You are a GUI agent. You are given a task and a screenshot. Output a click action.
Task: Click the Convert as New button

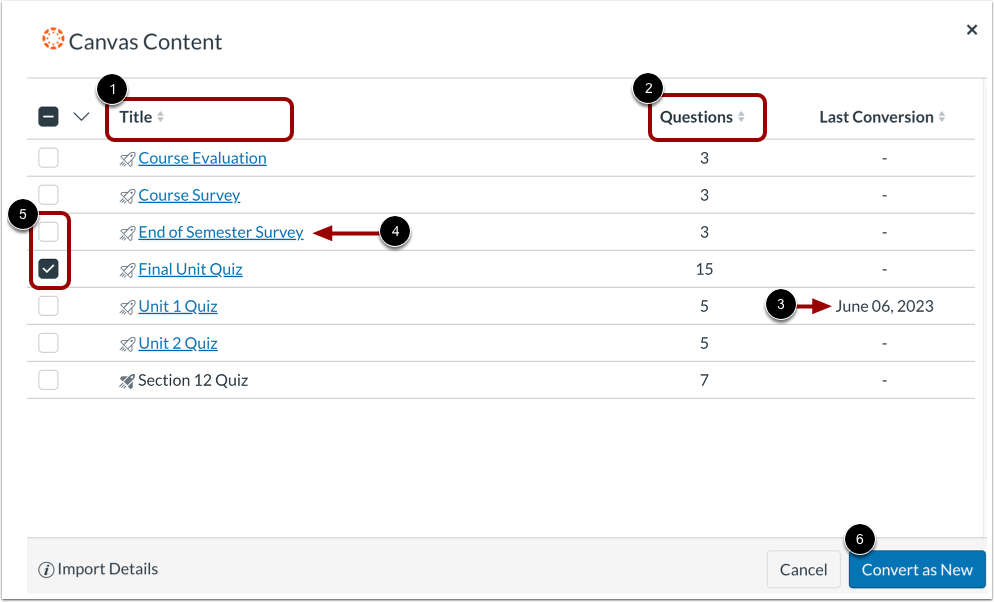[916, 569]
